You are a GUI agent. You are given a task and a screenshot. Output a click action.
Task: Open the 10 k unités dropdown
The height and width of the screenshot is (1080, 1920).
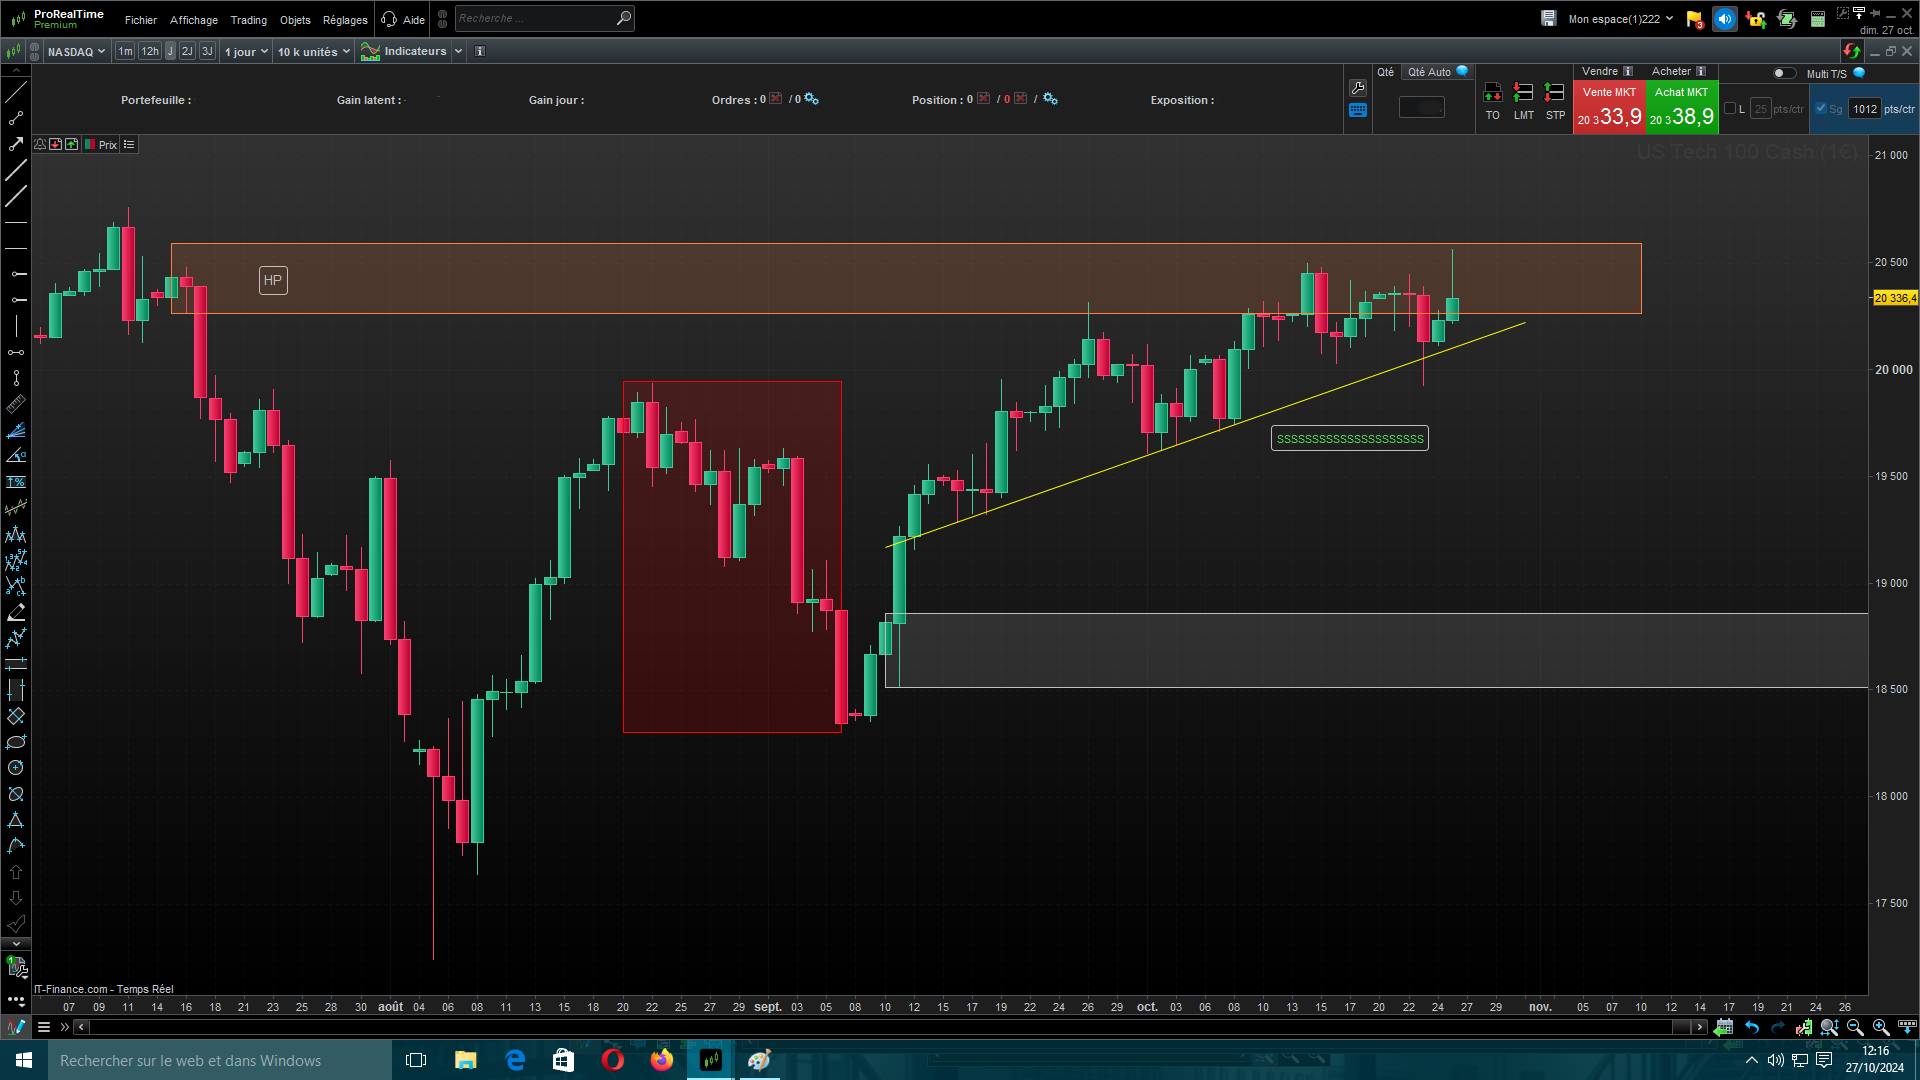point(313,52)
